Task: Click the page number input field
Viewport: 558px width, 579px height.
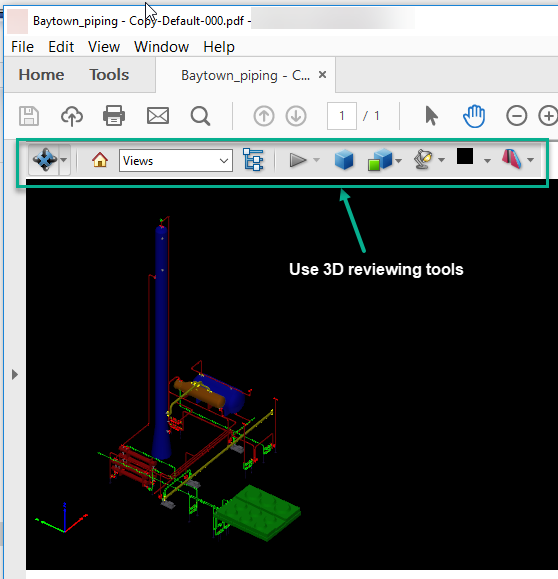Action: tap(342, 116)
